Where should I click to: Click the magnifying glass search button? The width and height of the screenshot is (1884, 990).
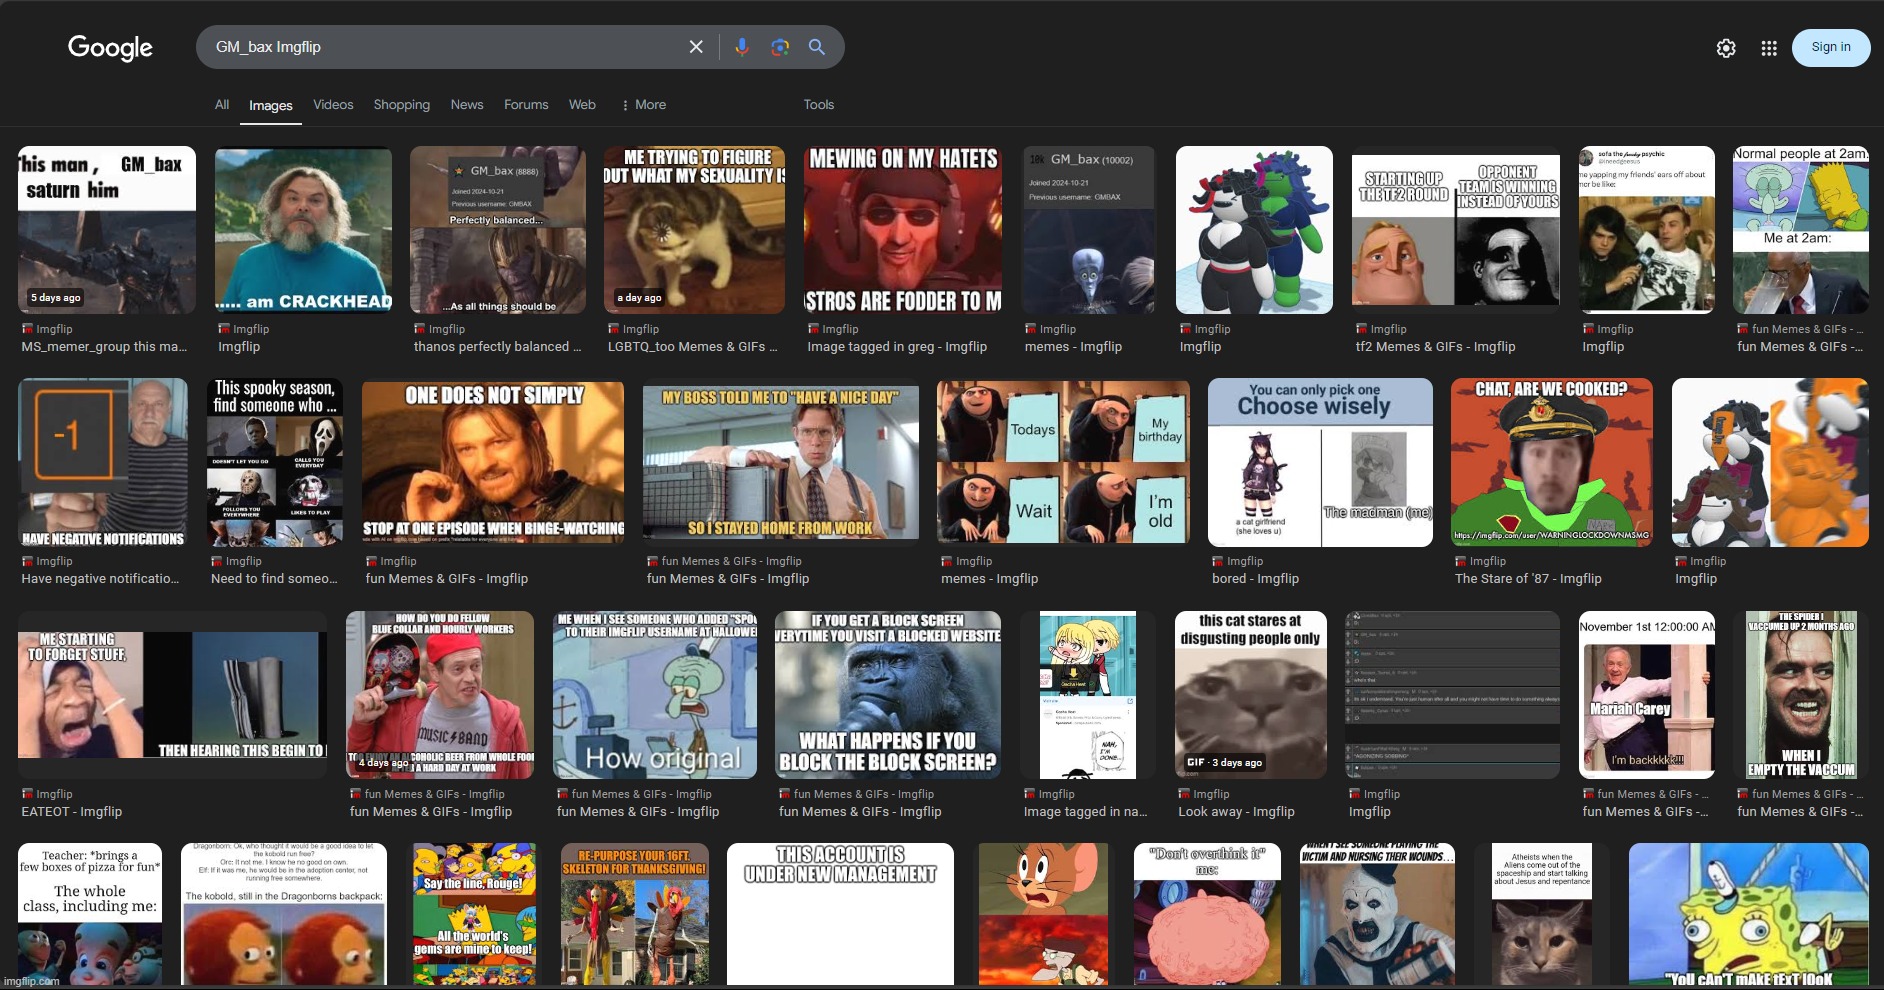point(817,47)
